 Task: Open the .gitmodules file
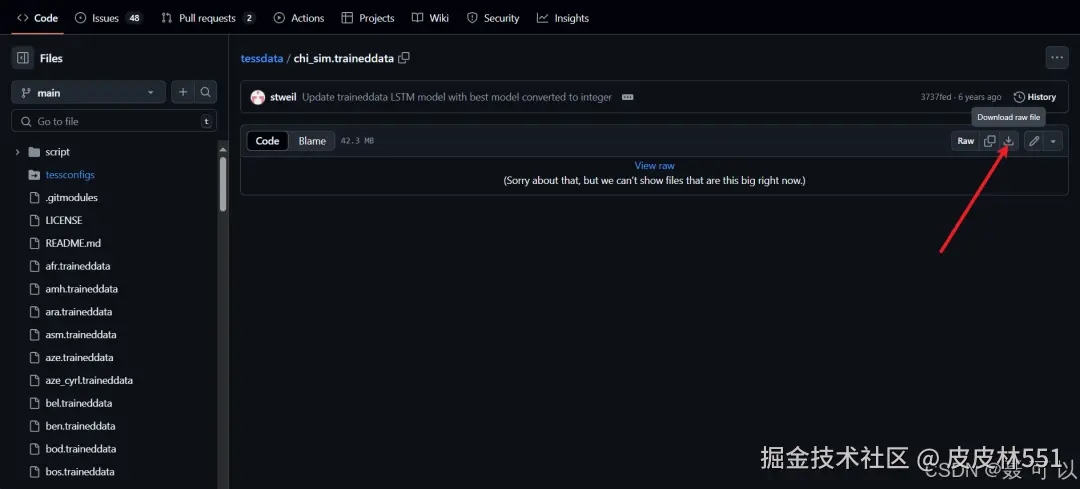71,197
